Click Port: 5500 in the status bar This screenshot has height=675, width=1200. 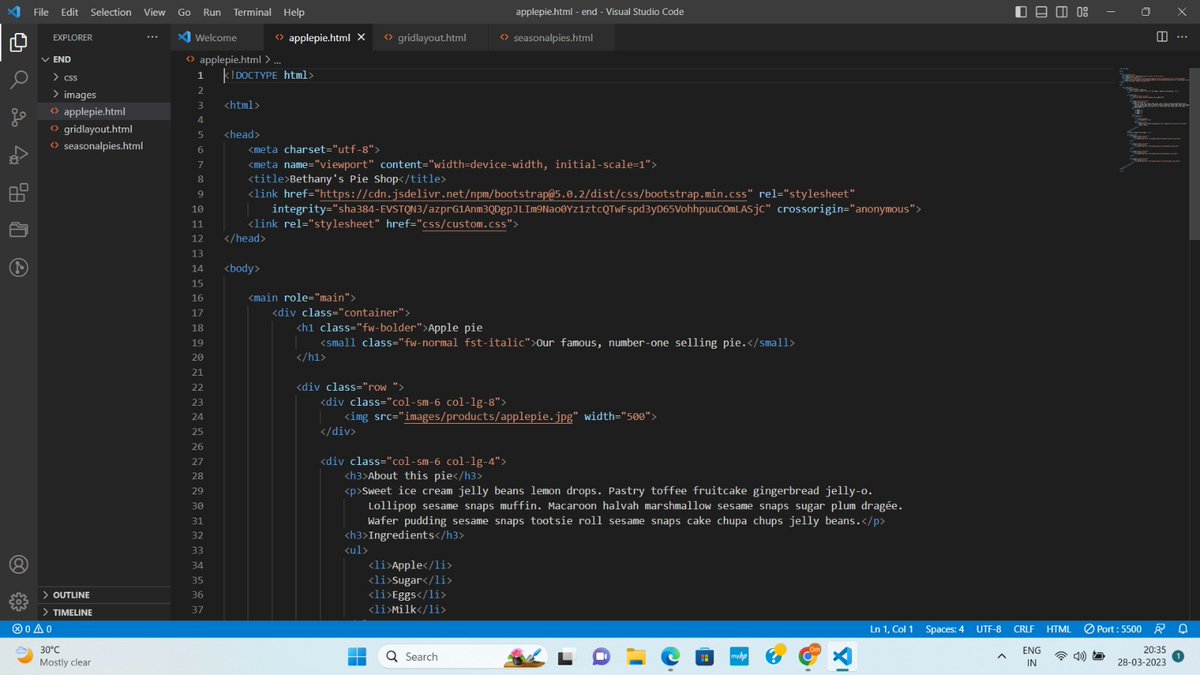[x=1112, y=628]
